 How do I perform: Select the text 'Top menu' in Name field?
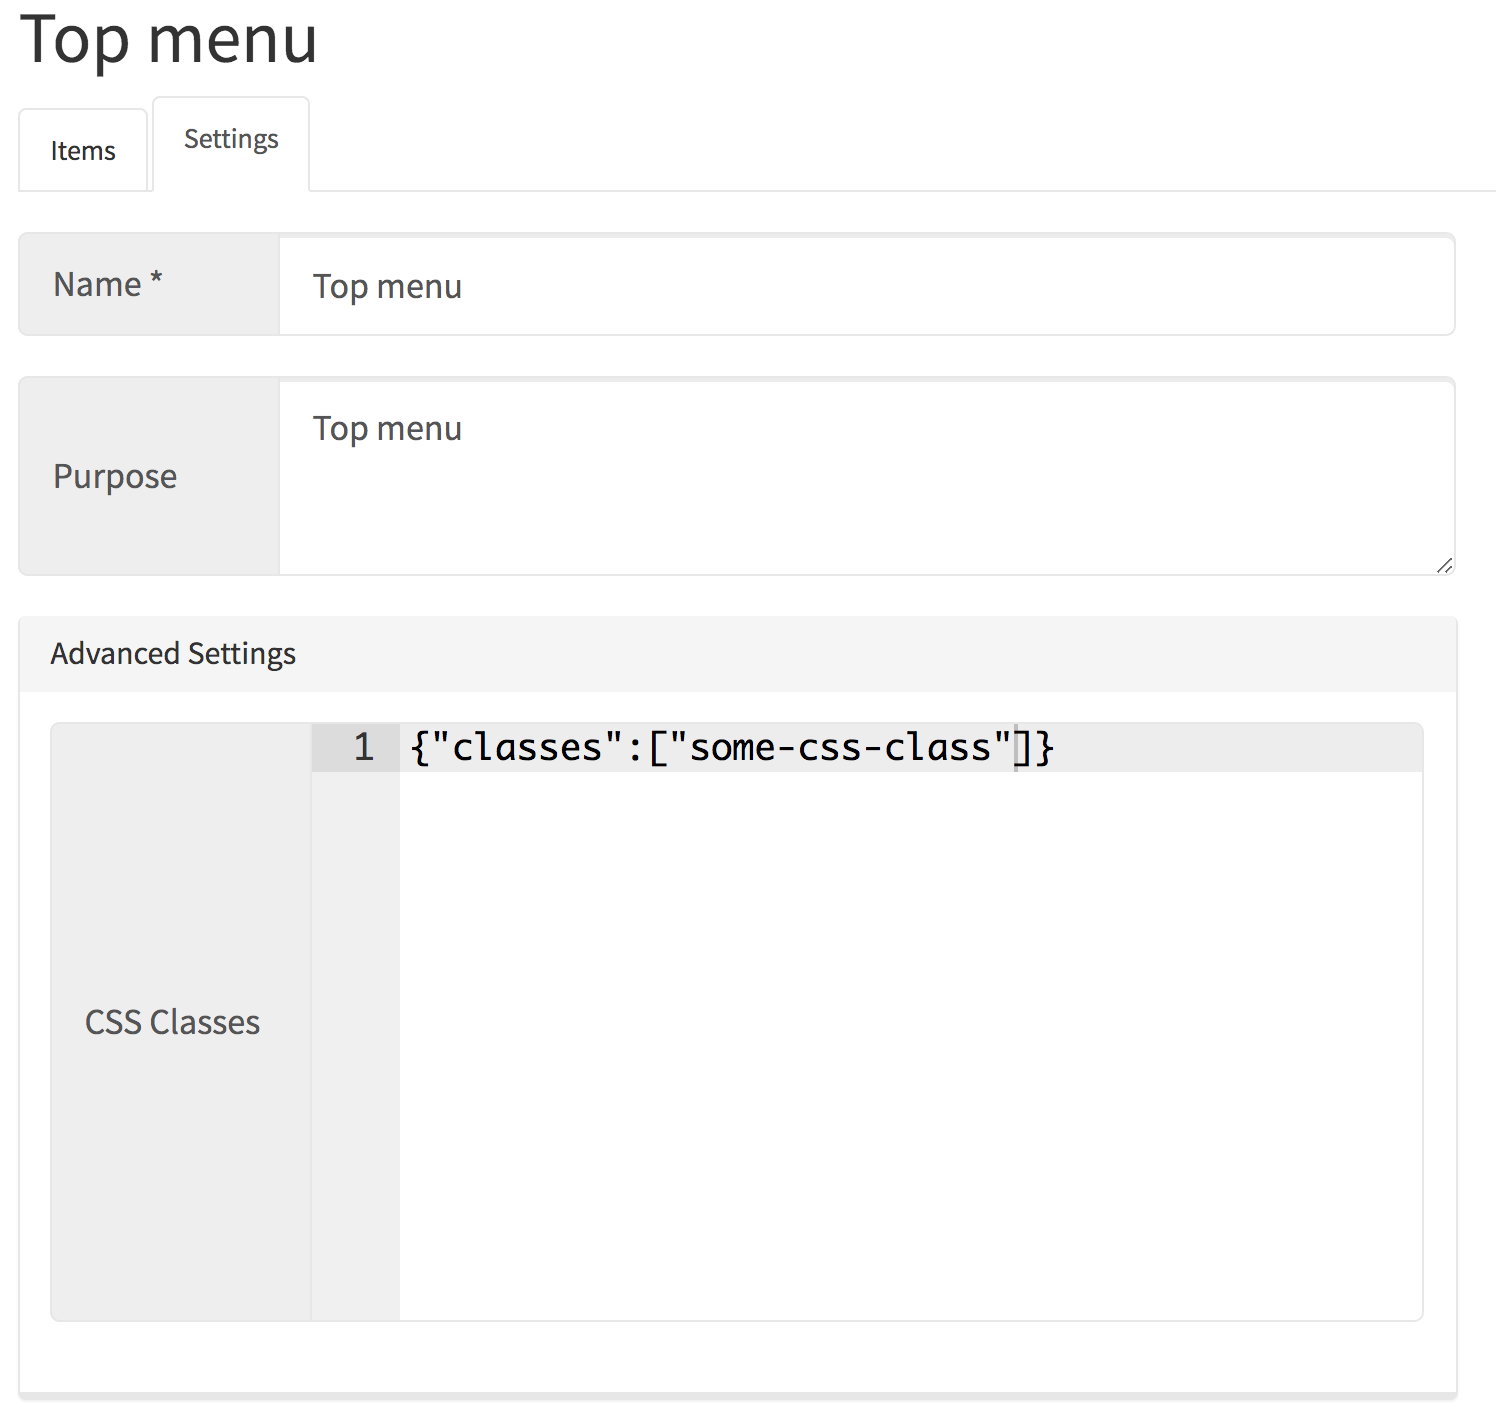387,286
